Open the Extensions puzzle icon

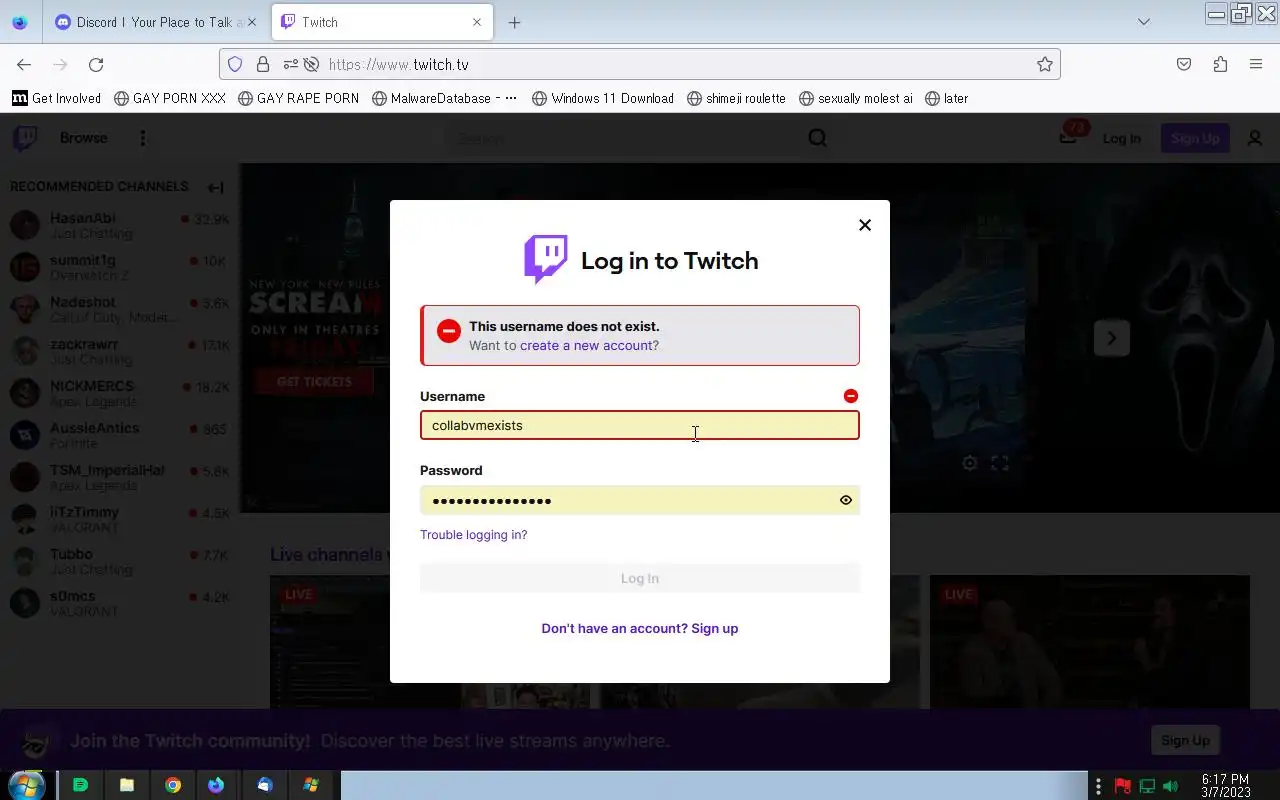click(x=1220, y=64)
